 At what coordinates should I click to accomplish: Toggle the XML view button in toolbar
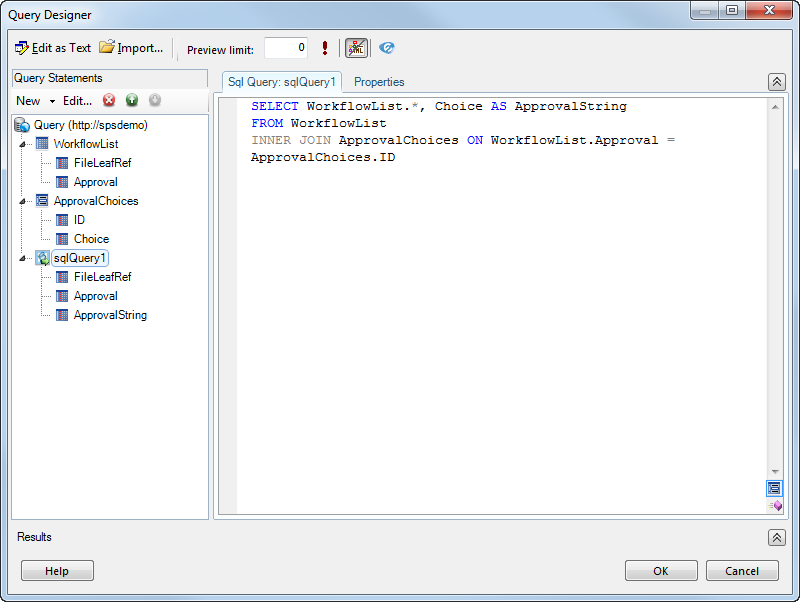click(x=356, y=48)
